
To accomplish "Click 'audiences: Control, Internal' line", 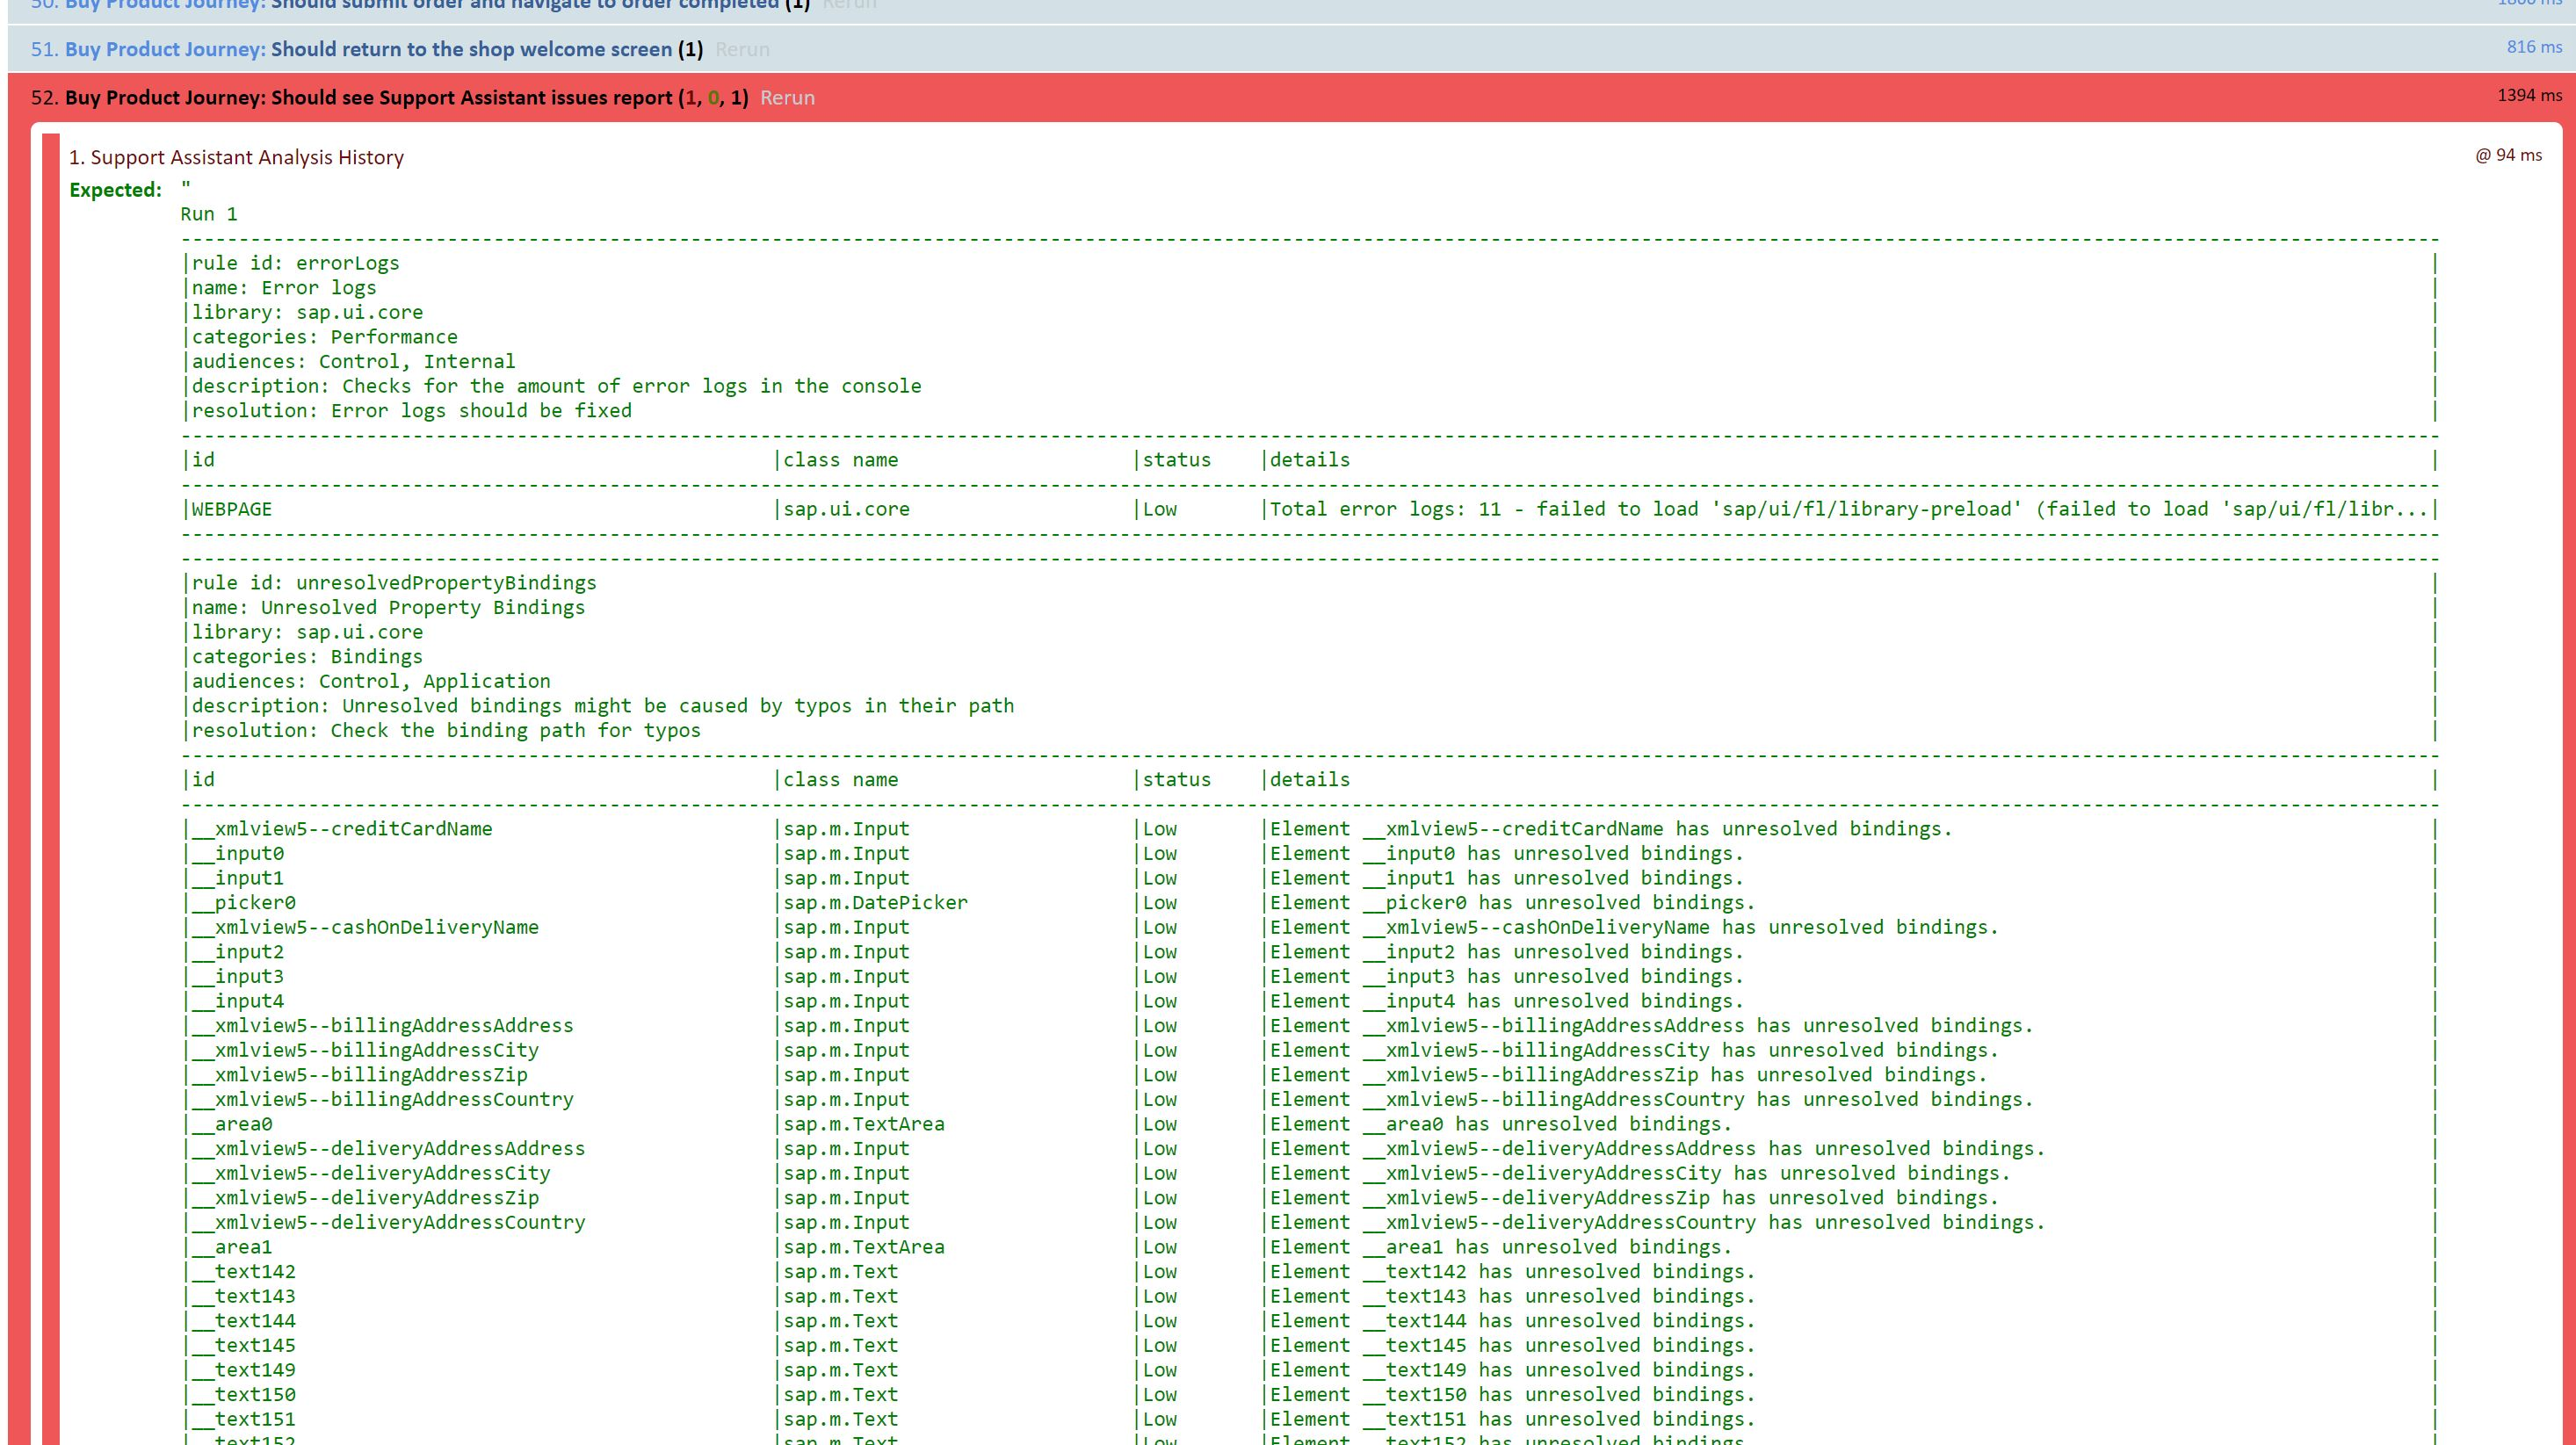I will tap(353, 361).
